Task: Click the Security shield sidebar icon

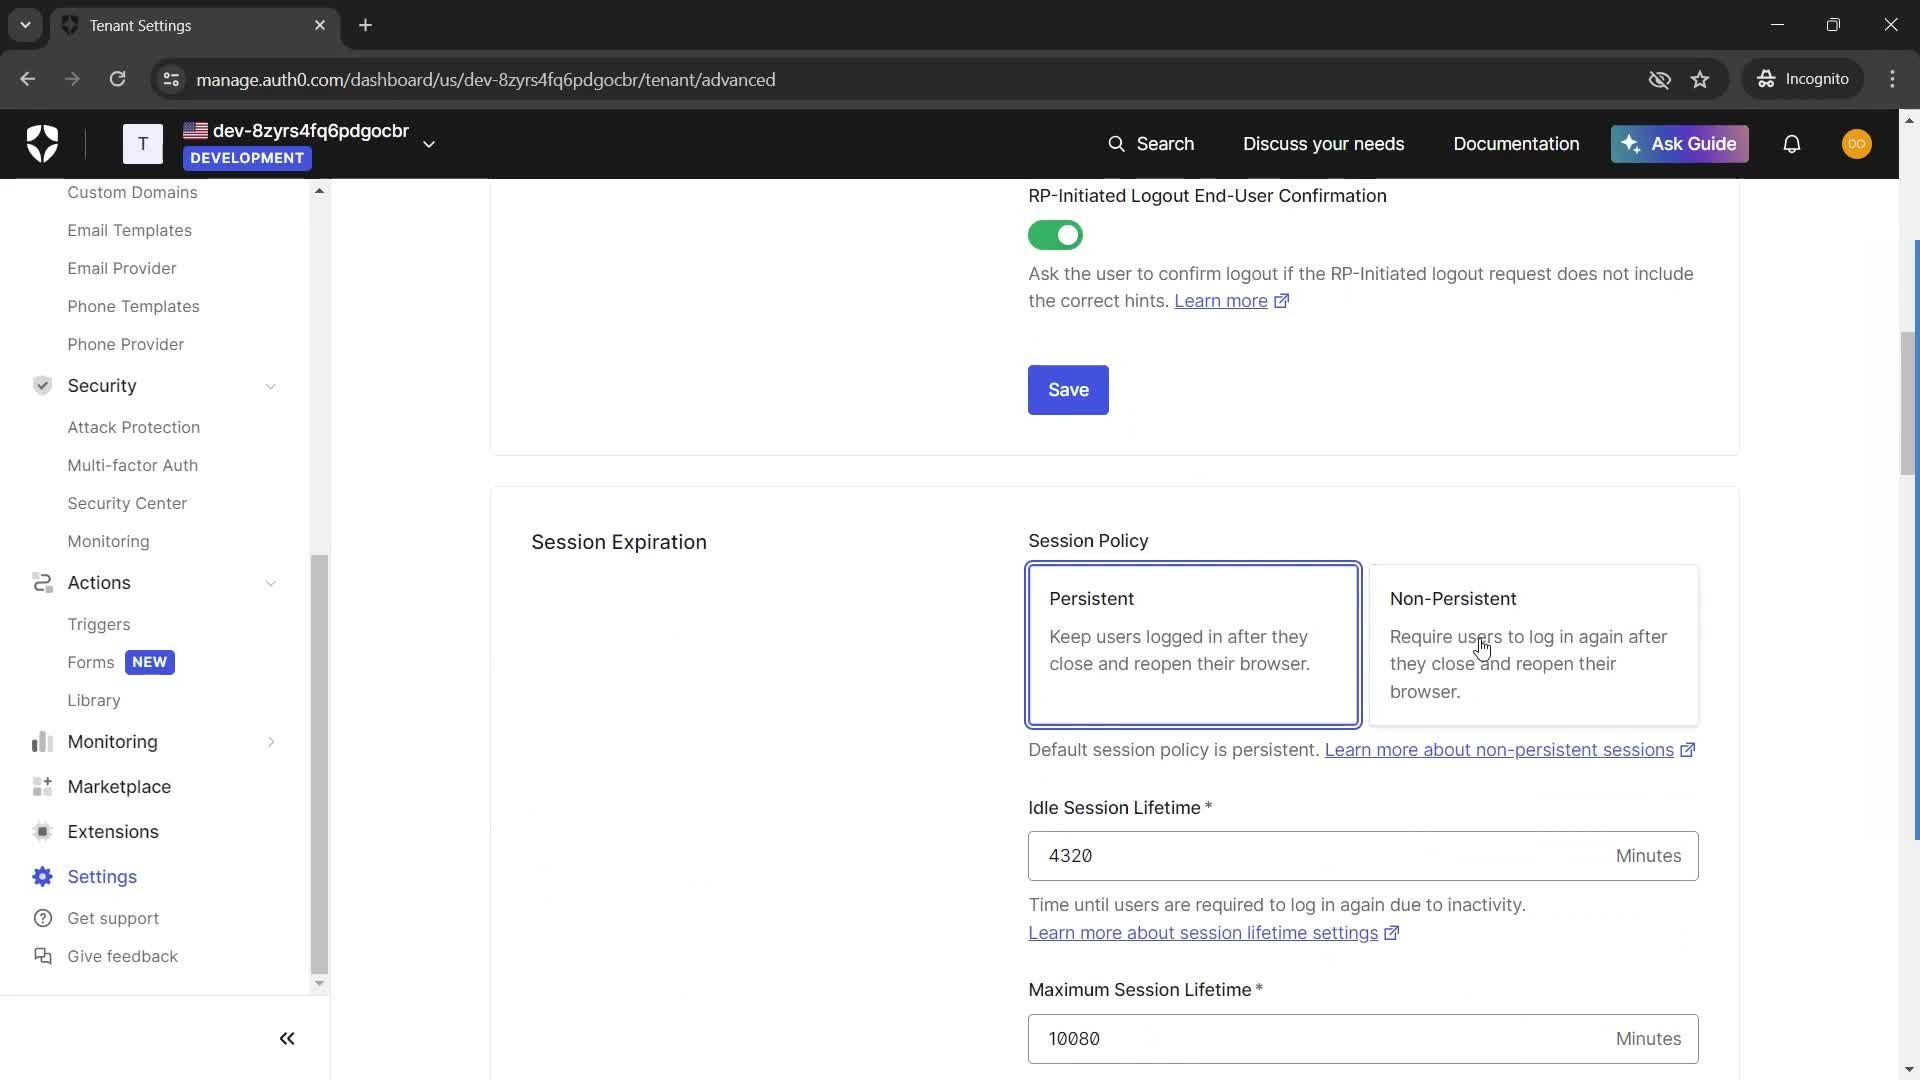Action: pos(42,386)
